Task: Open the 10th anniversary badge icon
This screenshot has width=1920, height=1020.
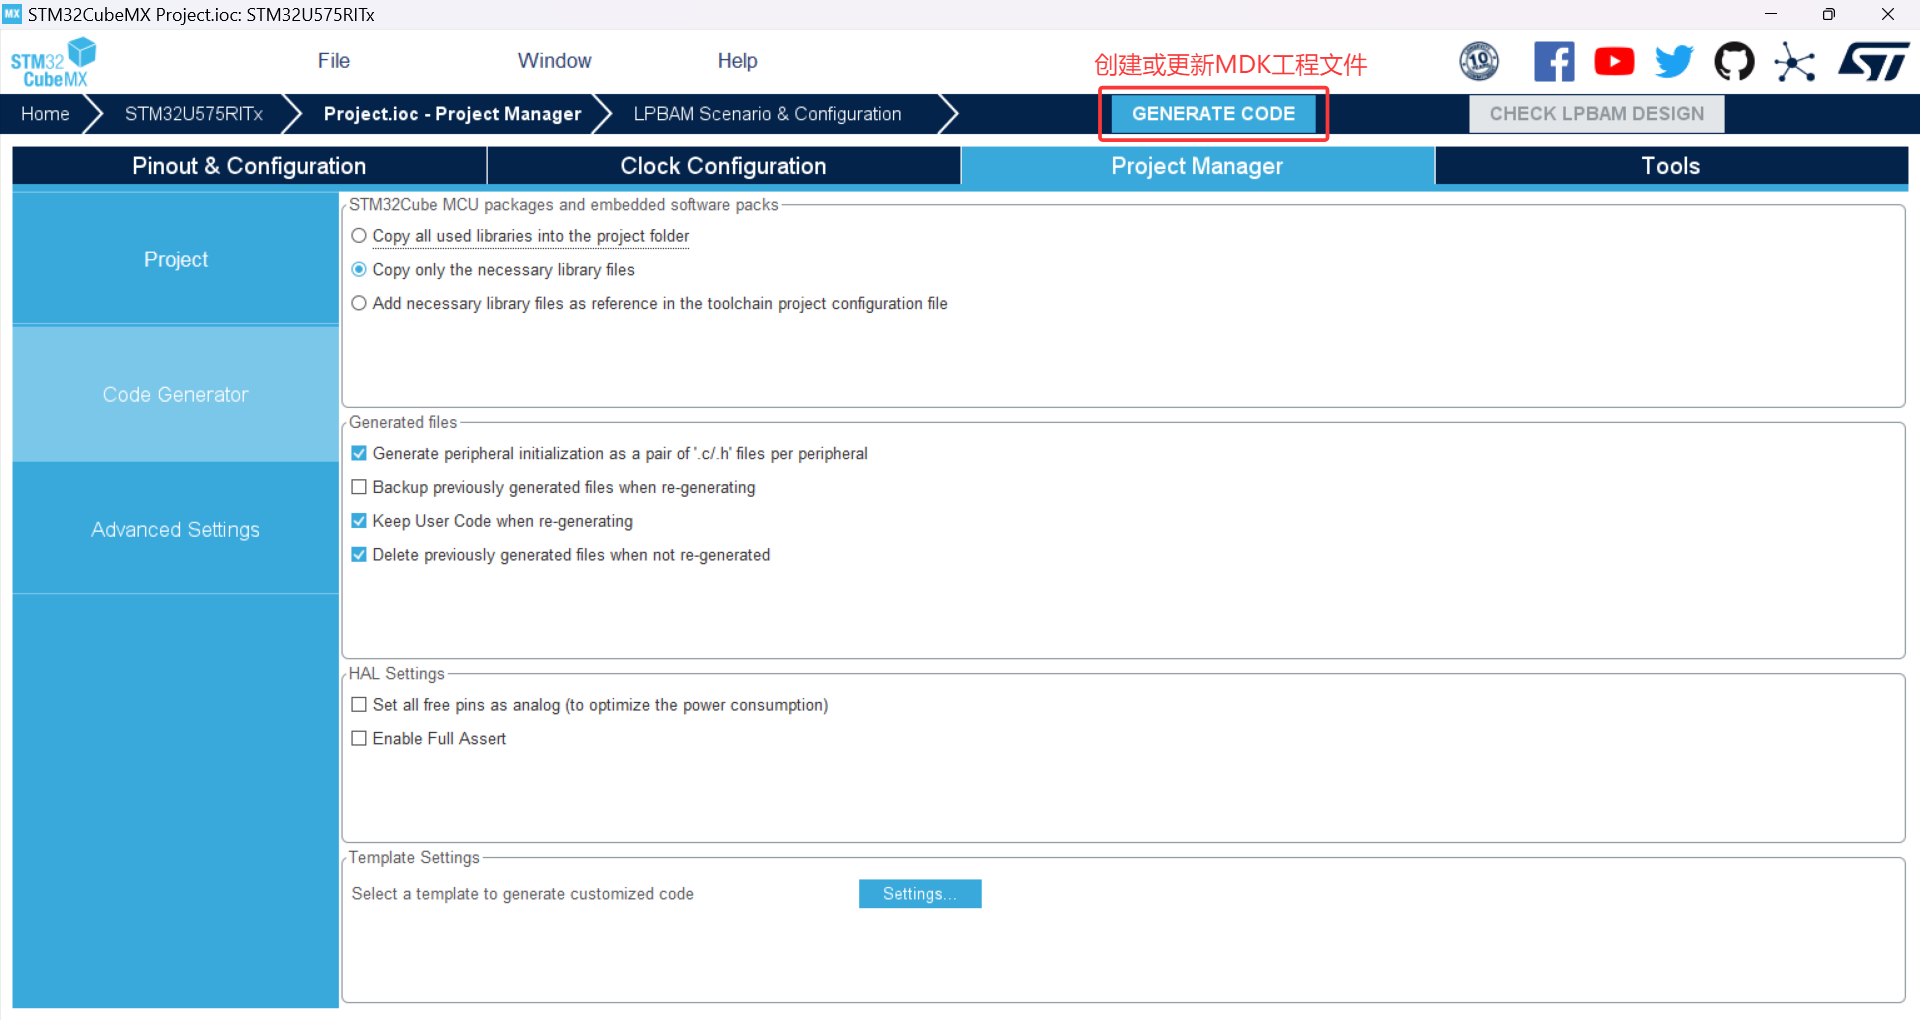Action: pos(1479,61)
